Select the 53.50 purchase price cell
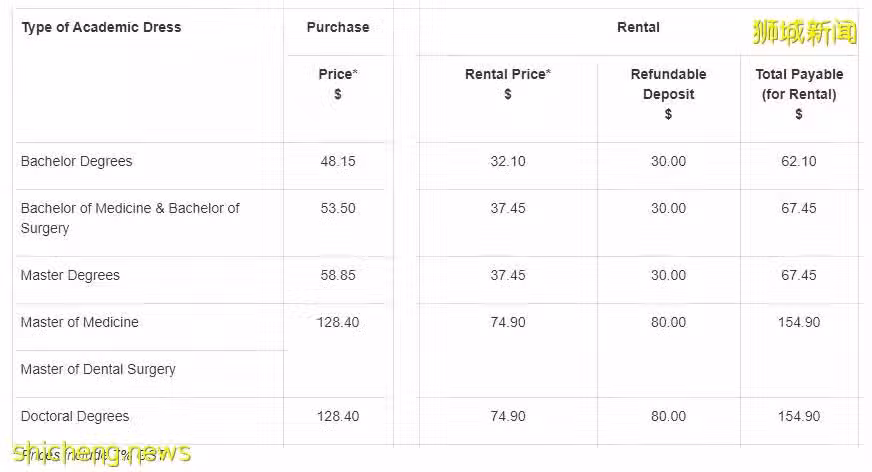872x472 pixels. click(338, 208)
